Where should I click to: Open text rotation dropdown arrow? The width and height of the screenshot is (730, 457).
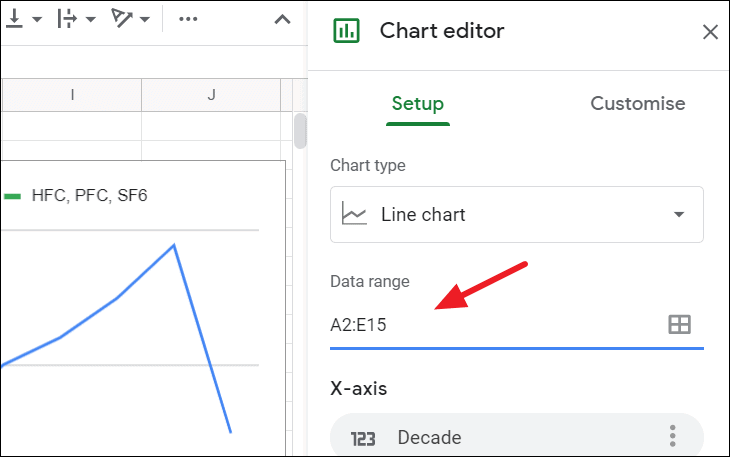coord(145,20)
